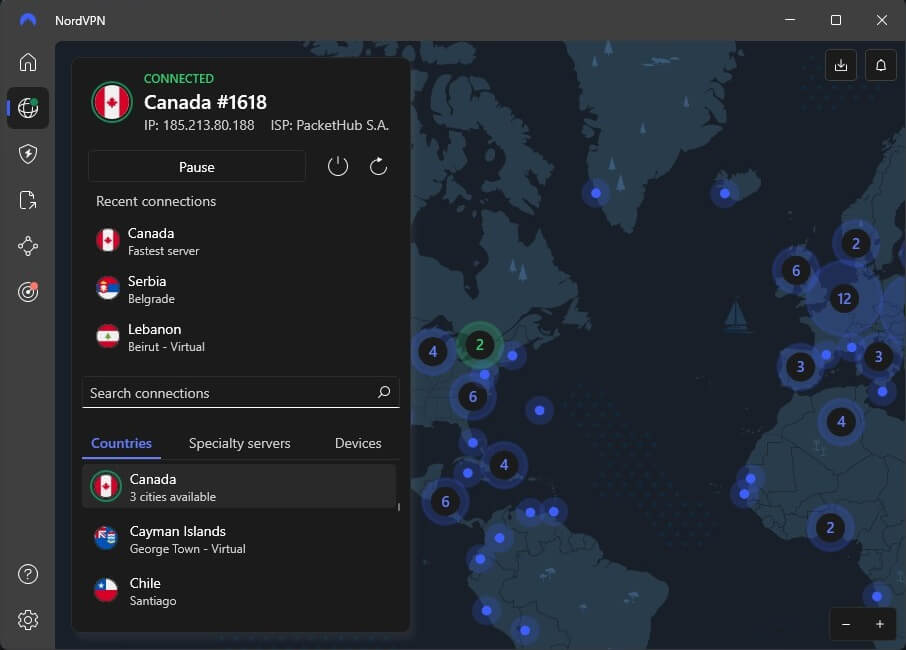Maximize the NordVPN window
Viewport: 906px width, 650px height.
836,20
